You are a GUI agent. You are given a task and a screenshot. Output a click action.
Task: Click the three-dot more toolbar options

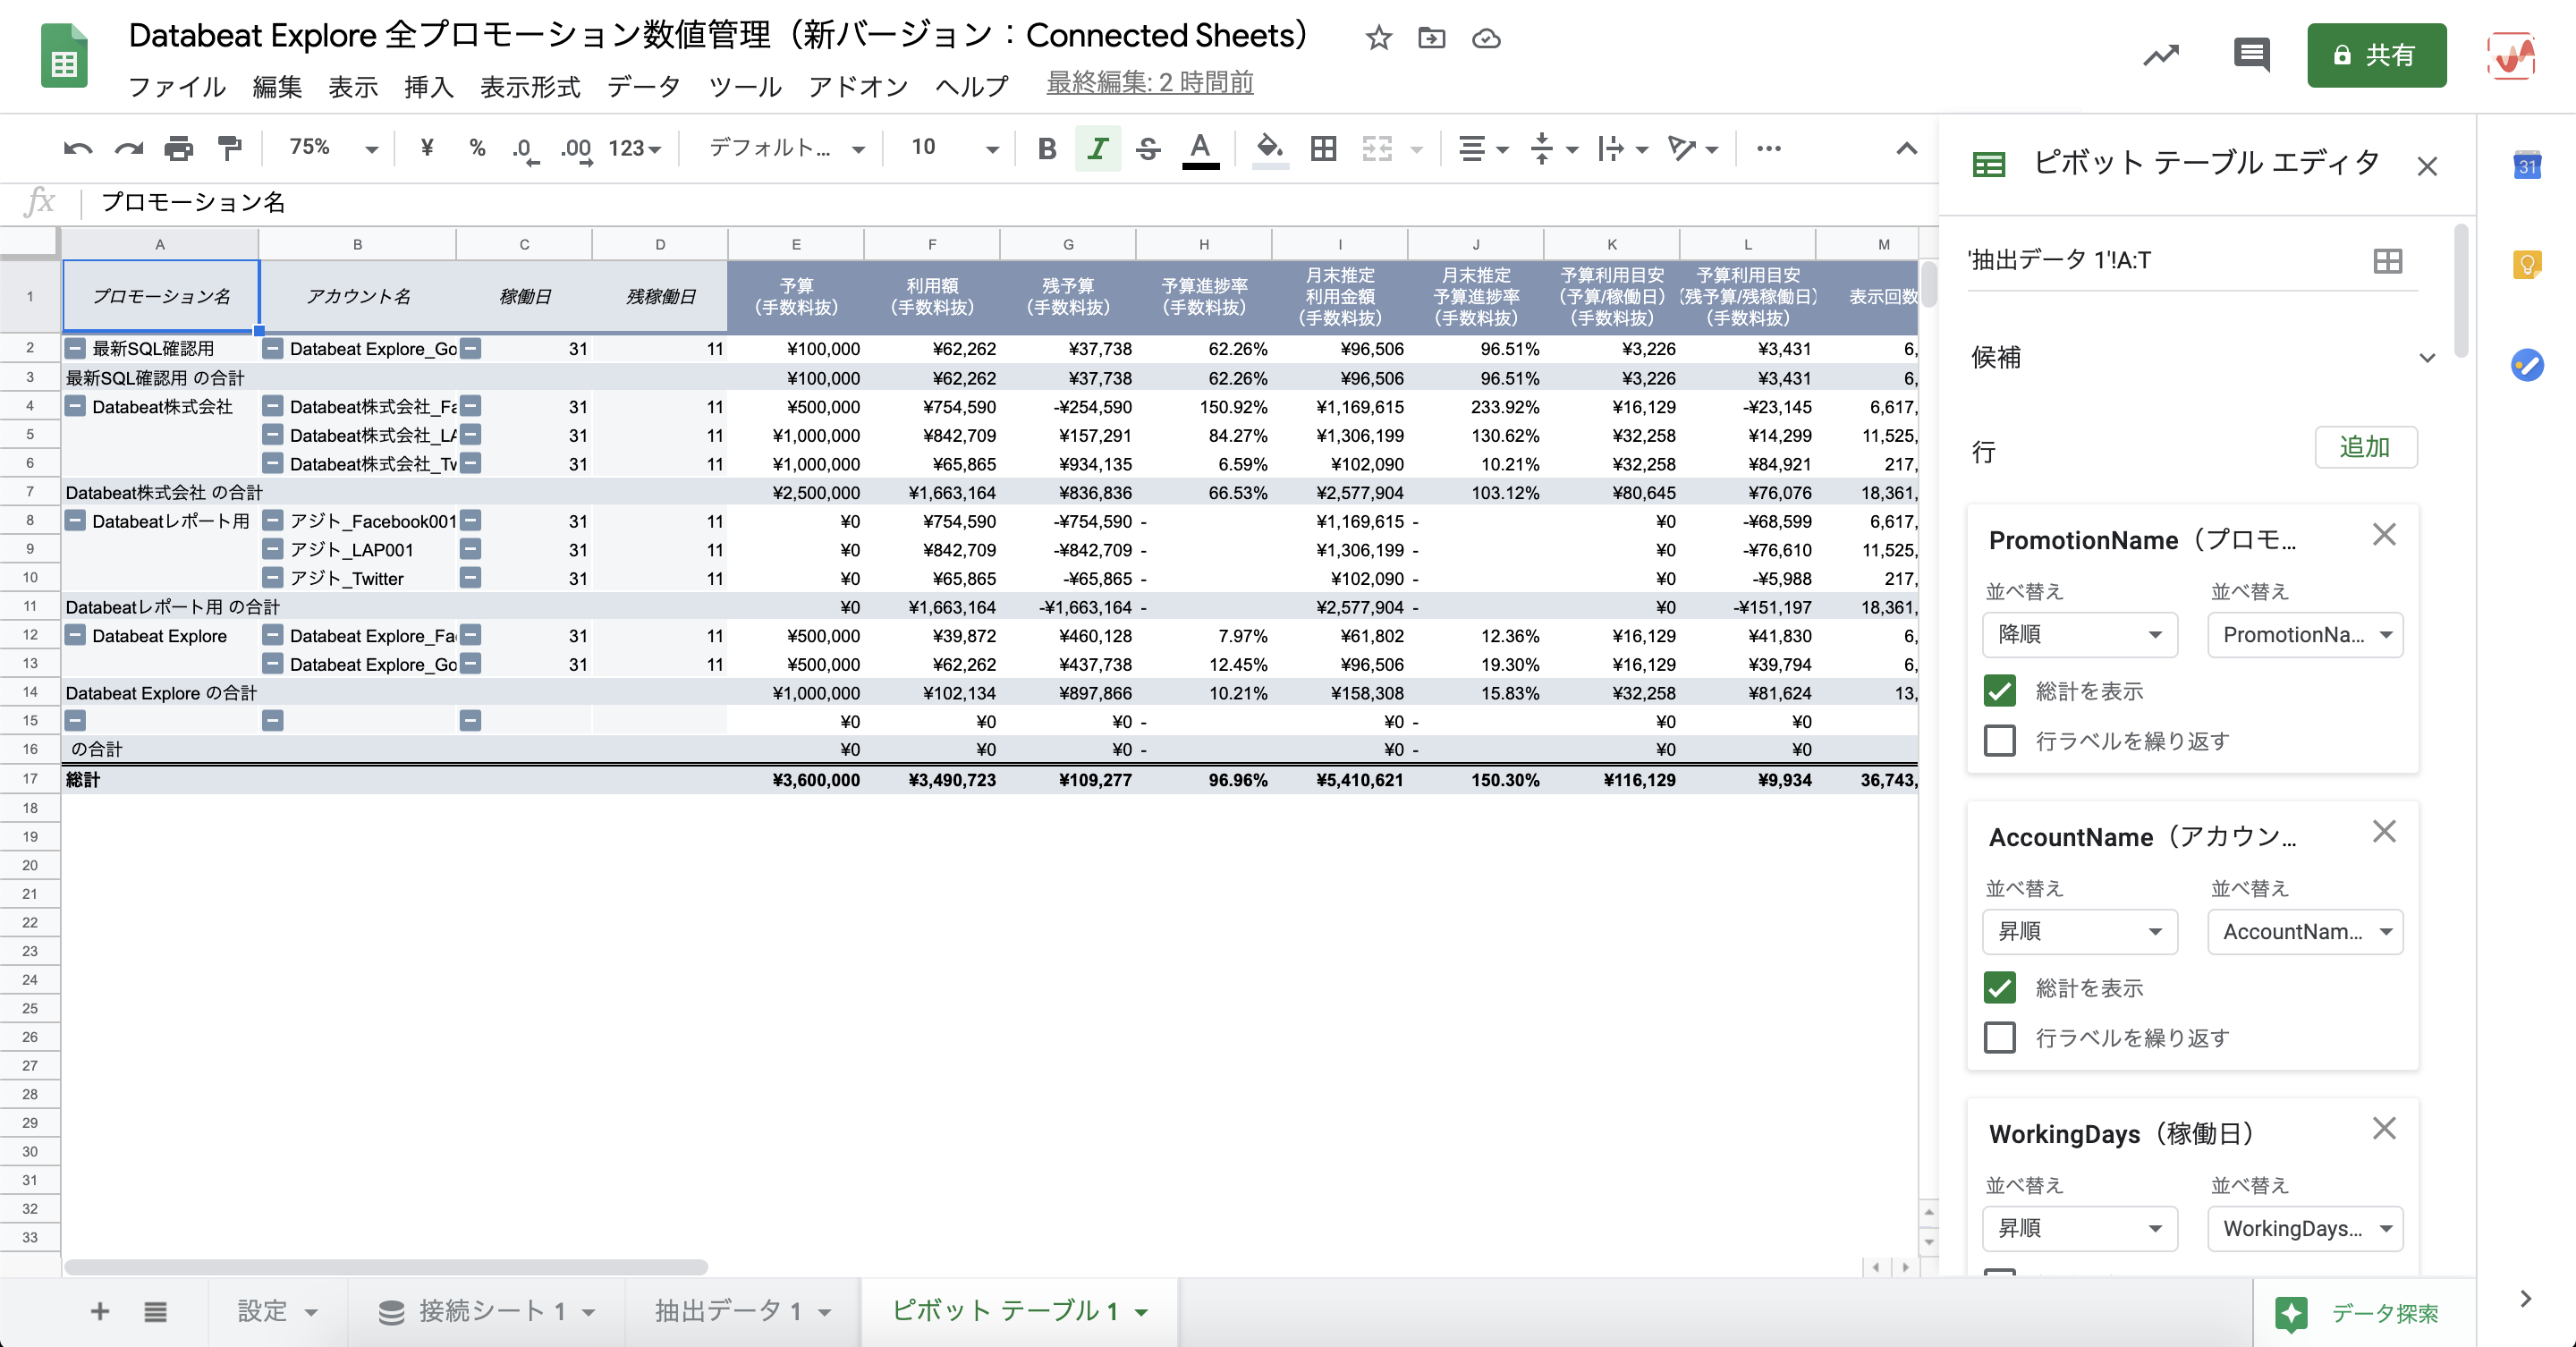pos(1768,149)
